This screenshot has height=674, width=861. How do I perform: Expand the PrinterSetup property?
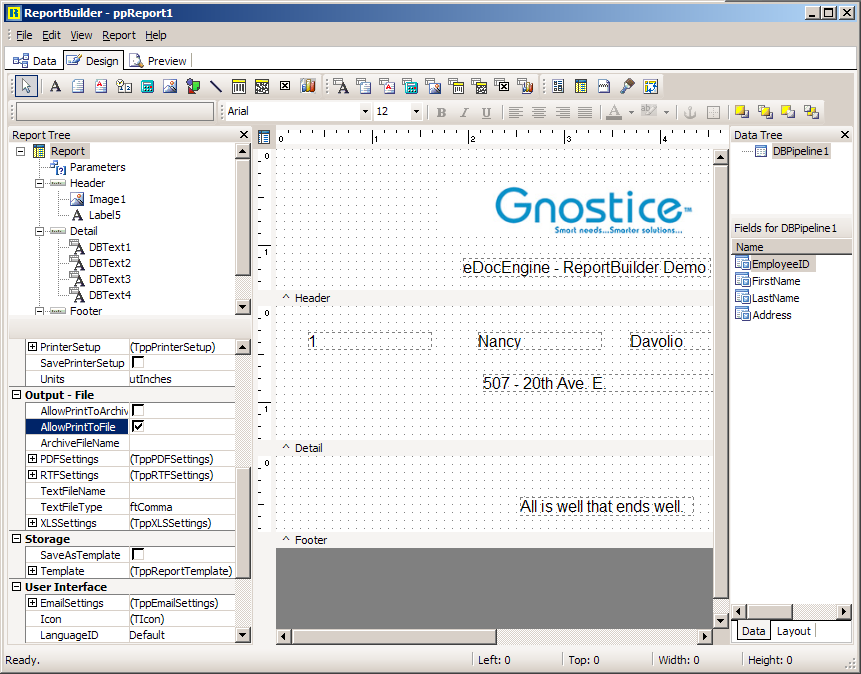tap(32, 347)
